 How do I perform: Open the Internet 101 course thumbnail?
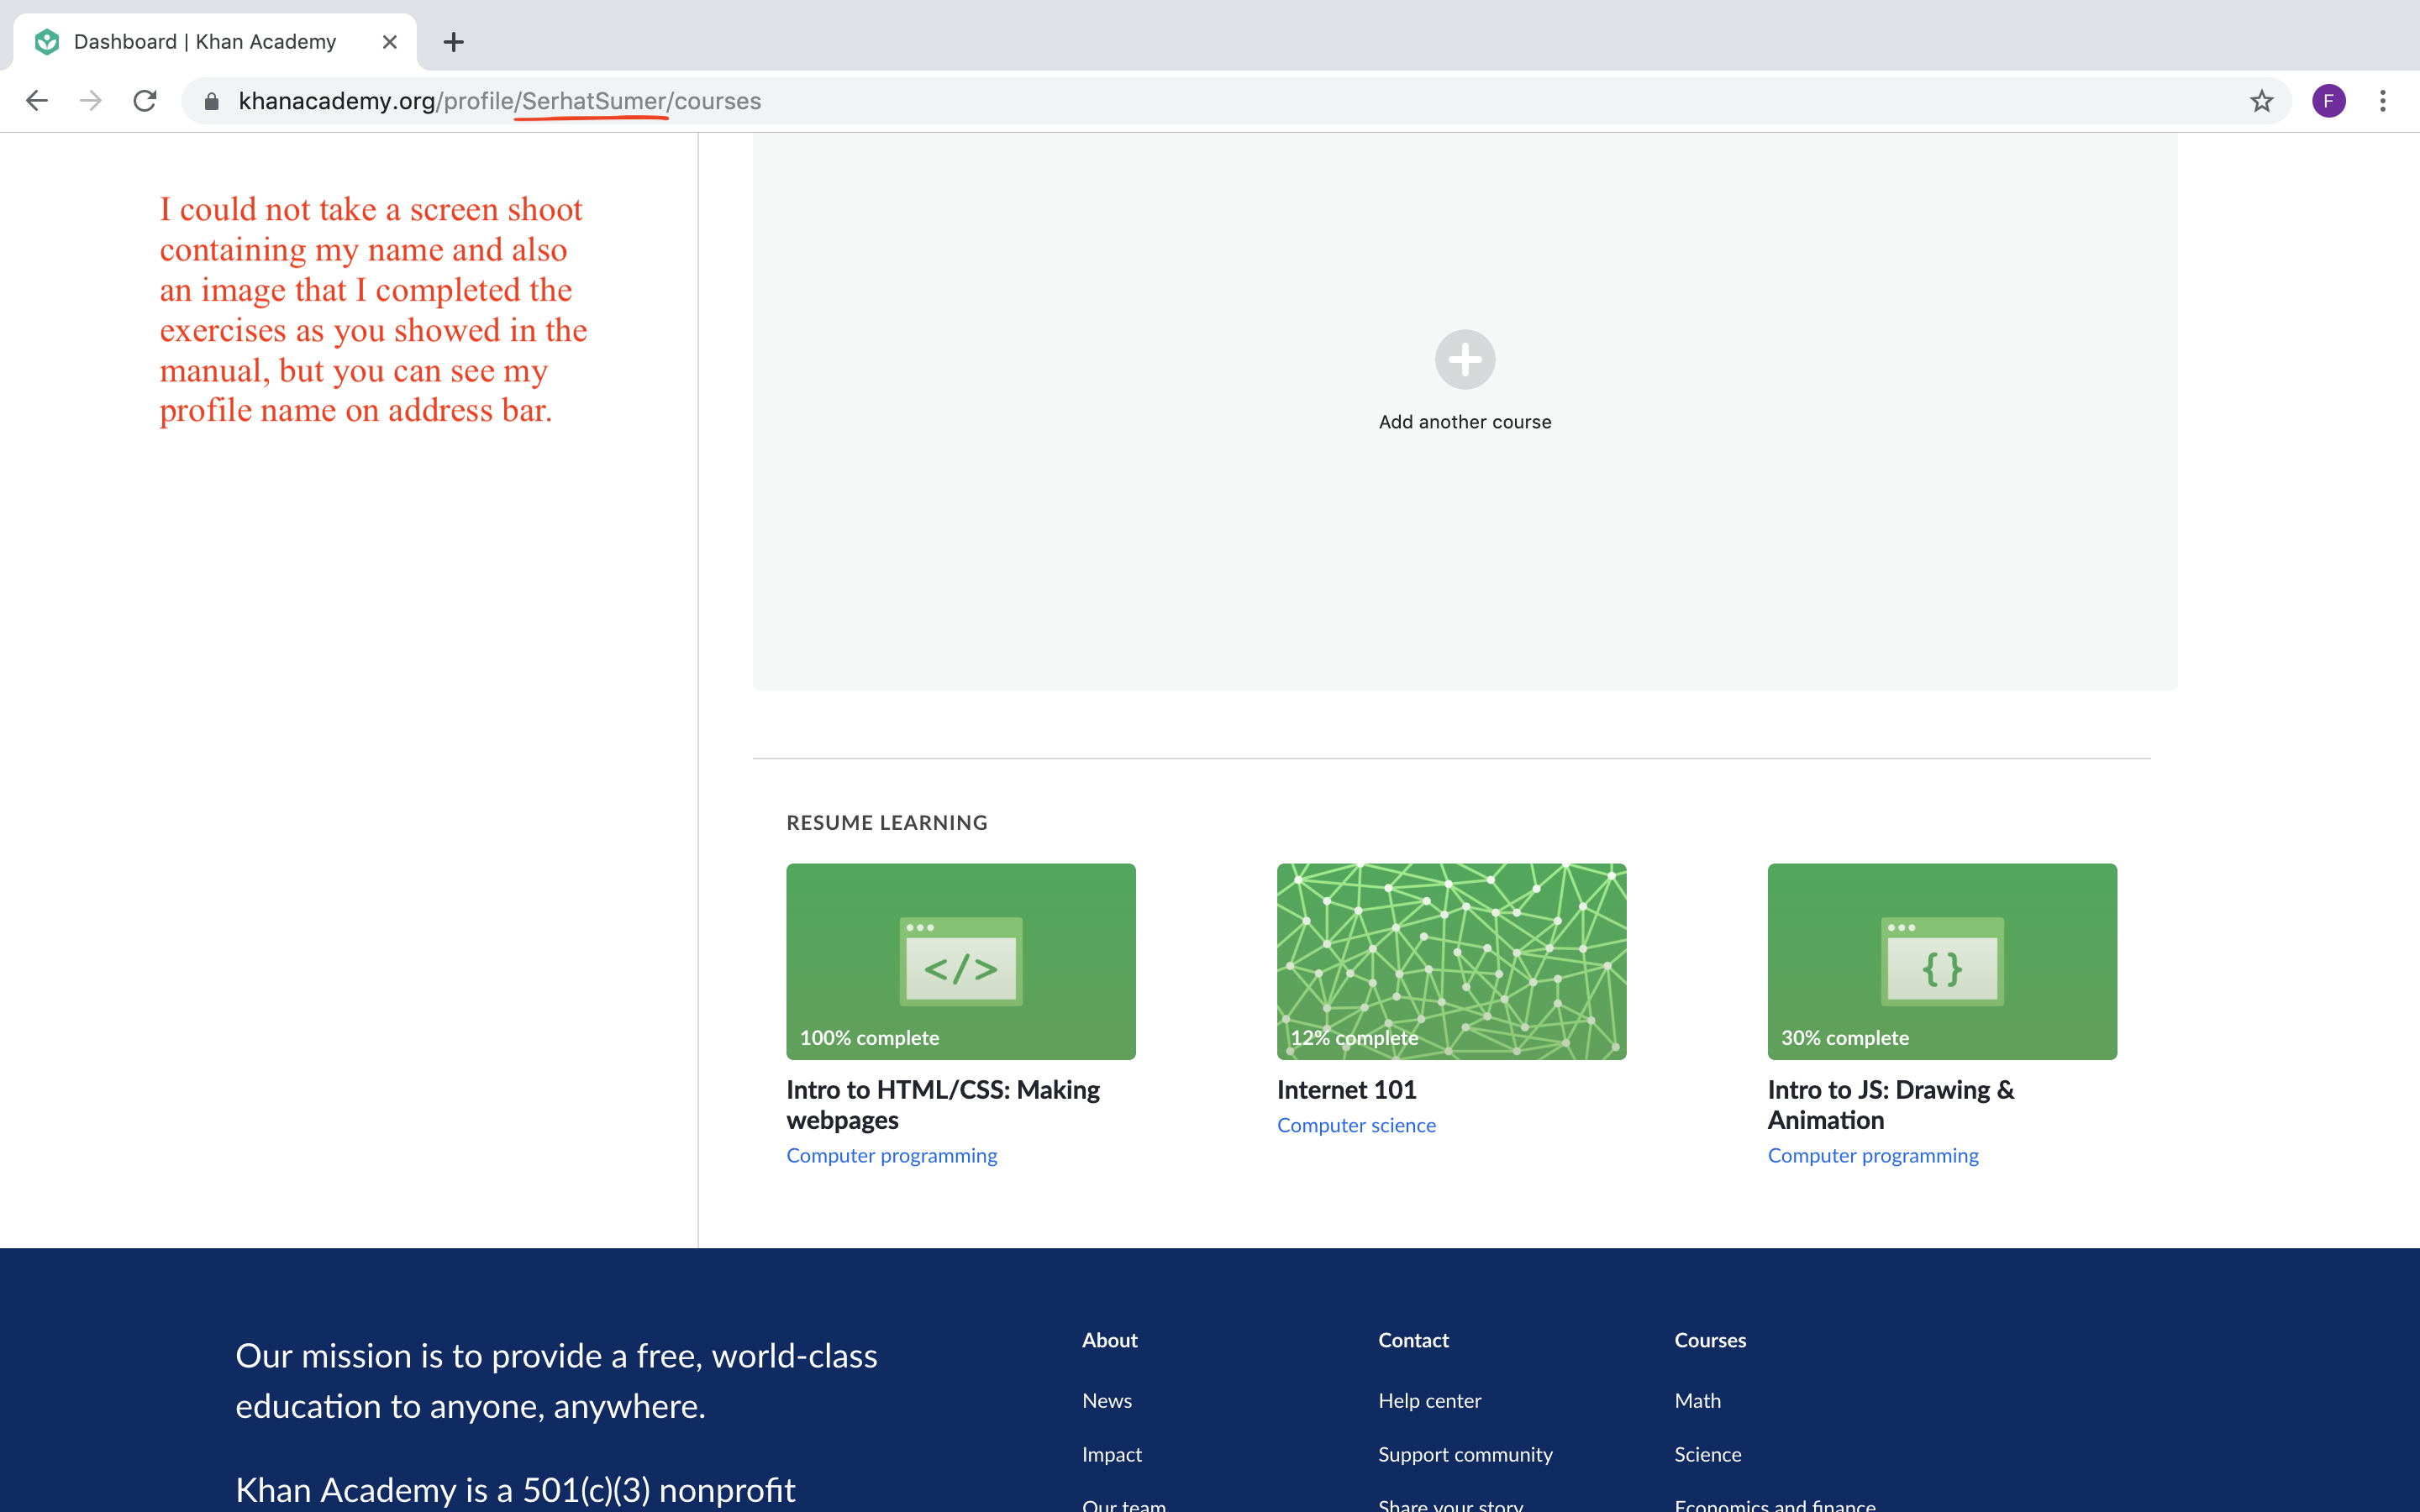1451,961
